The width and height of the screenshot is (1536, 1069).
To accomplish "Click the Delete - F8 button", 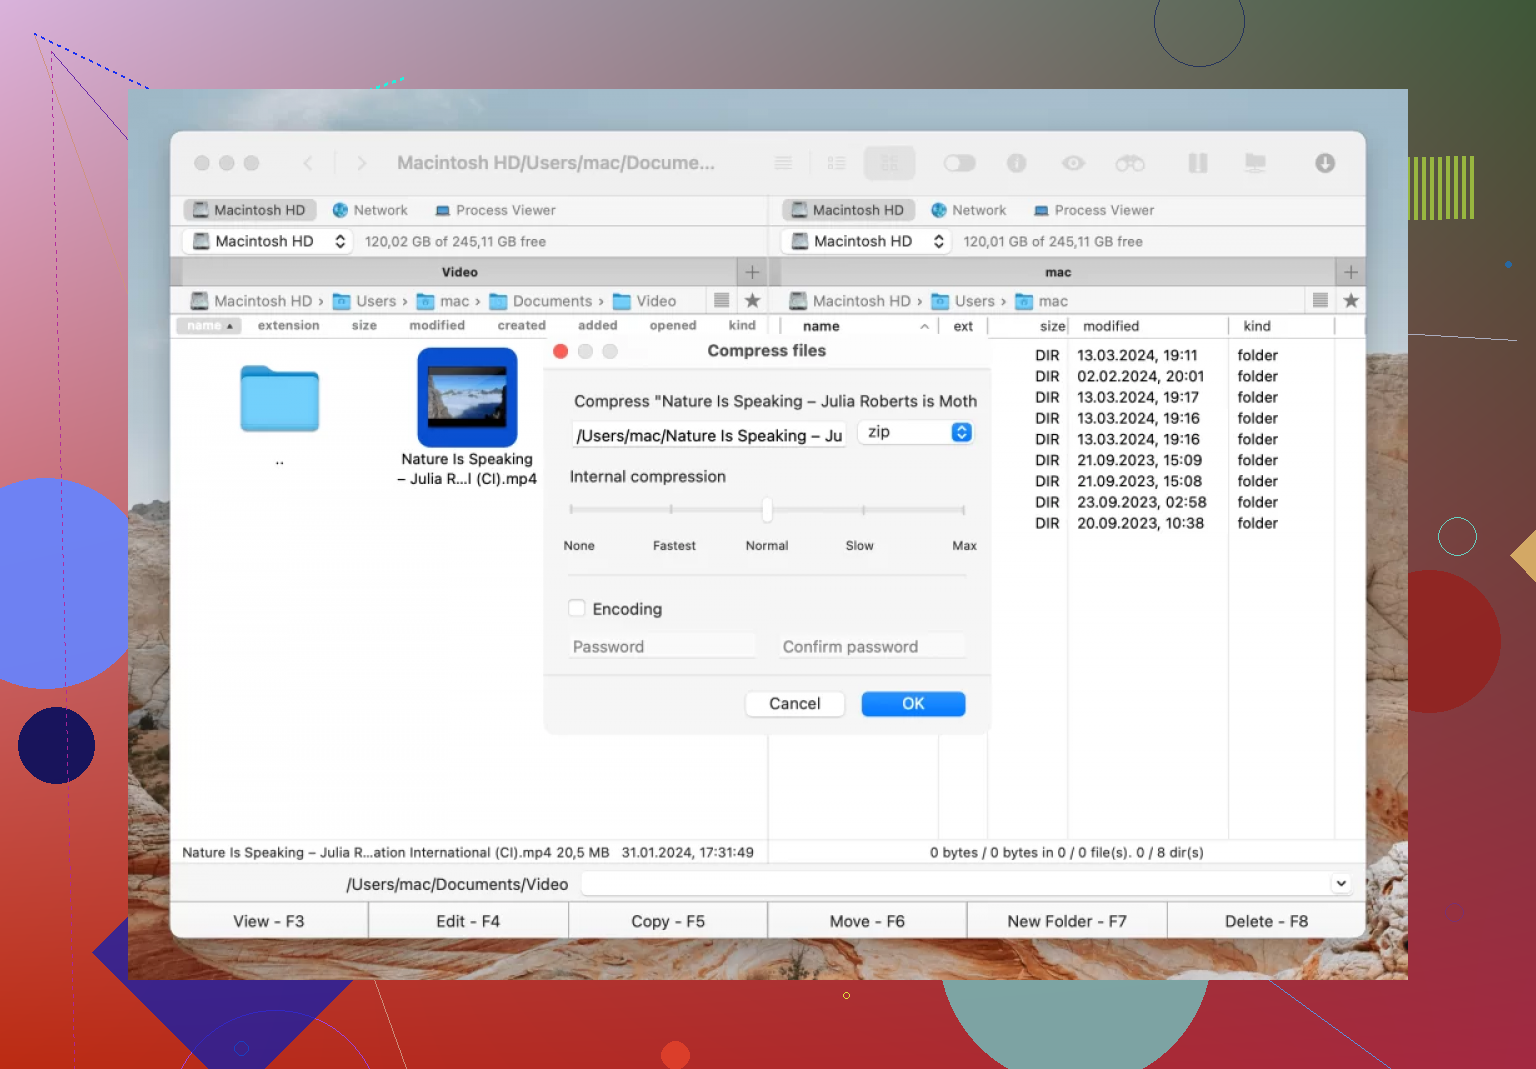I will pyautogui.click(x=1266, y=921).
